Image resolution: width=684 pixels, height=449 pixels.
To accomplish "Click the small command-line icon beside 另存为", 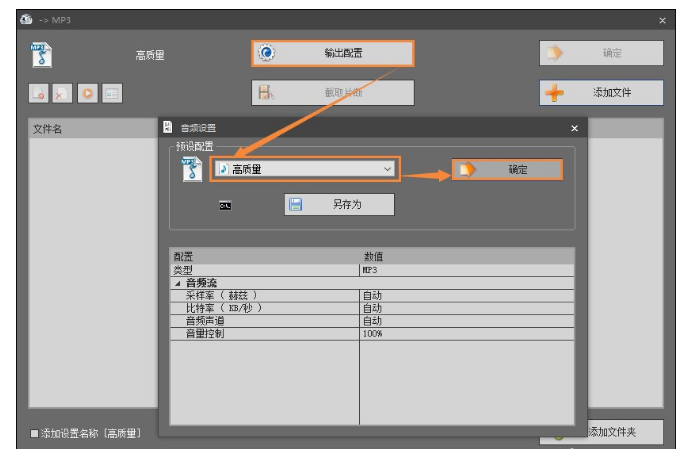I will coord(226,206).
